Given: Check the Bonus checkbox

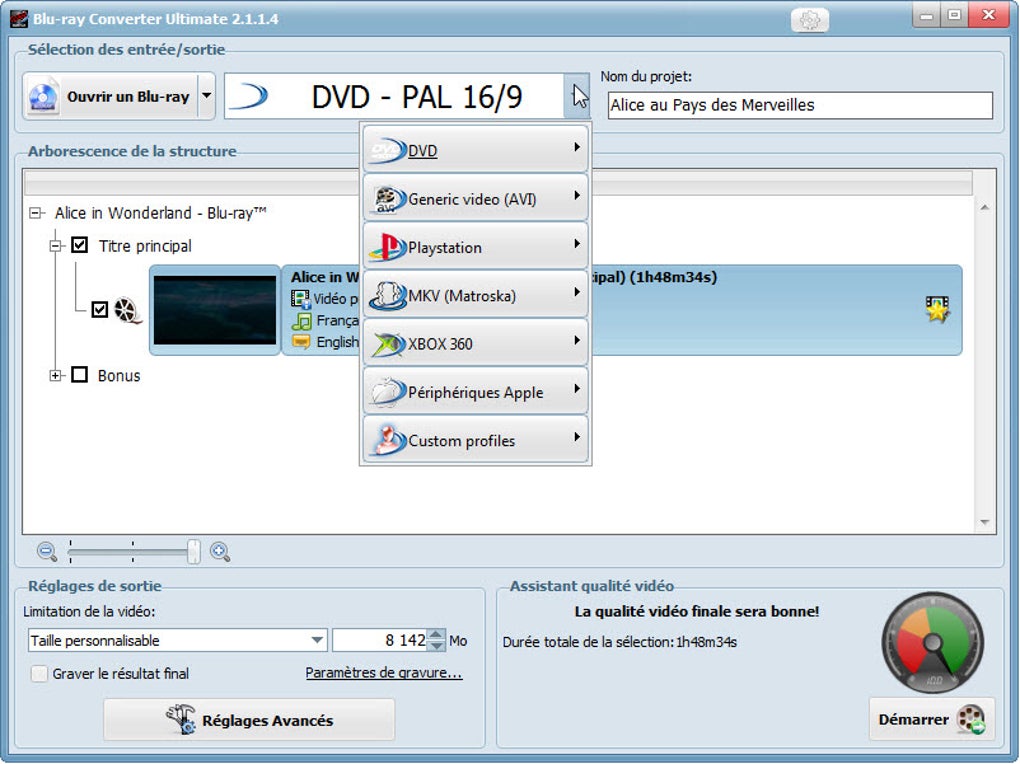Looking at the screenshot, I should coord(79,374).
